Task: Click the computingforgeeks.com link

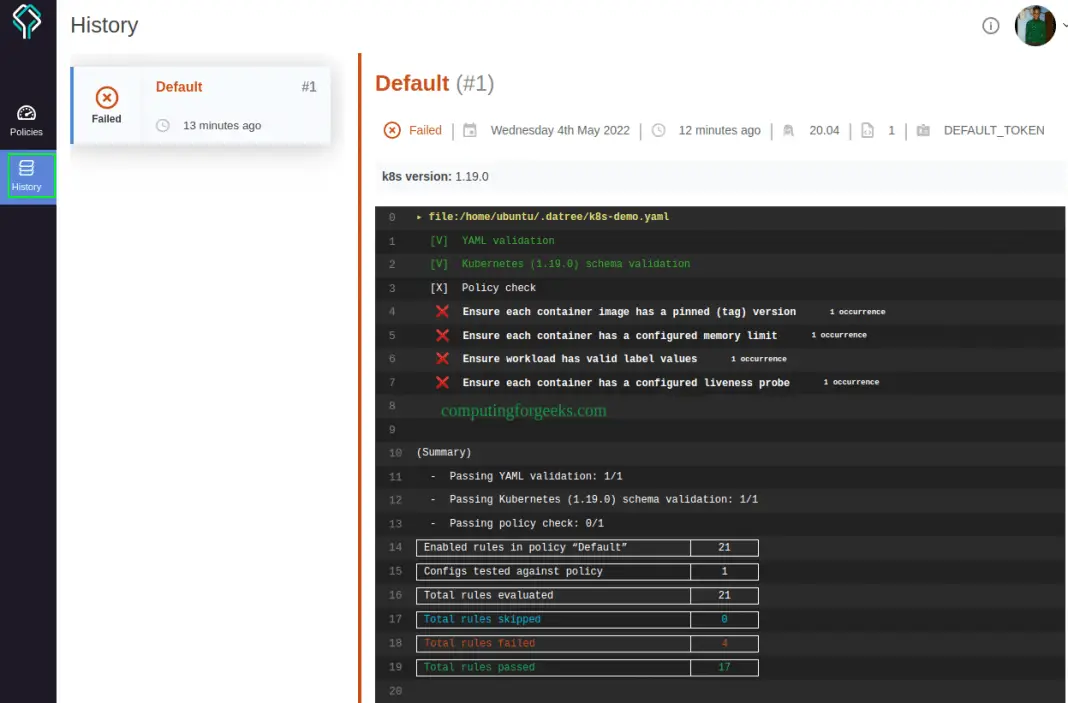Action: click(x=522, y=410)
